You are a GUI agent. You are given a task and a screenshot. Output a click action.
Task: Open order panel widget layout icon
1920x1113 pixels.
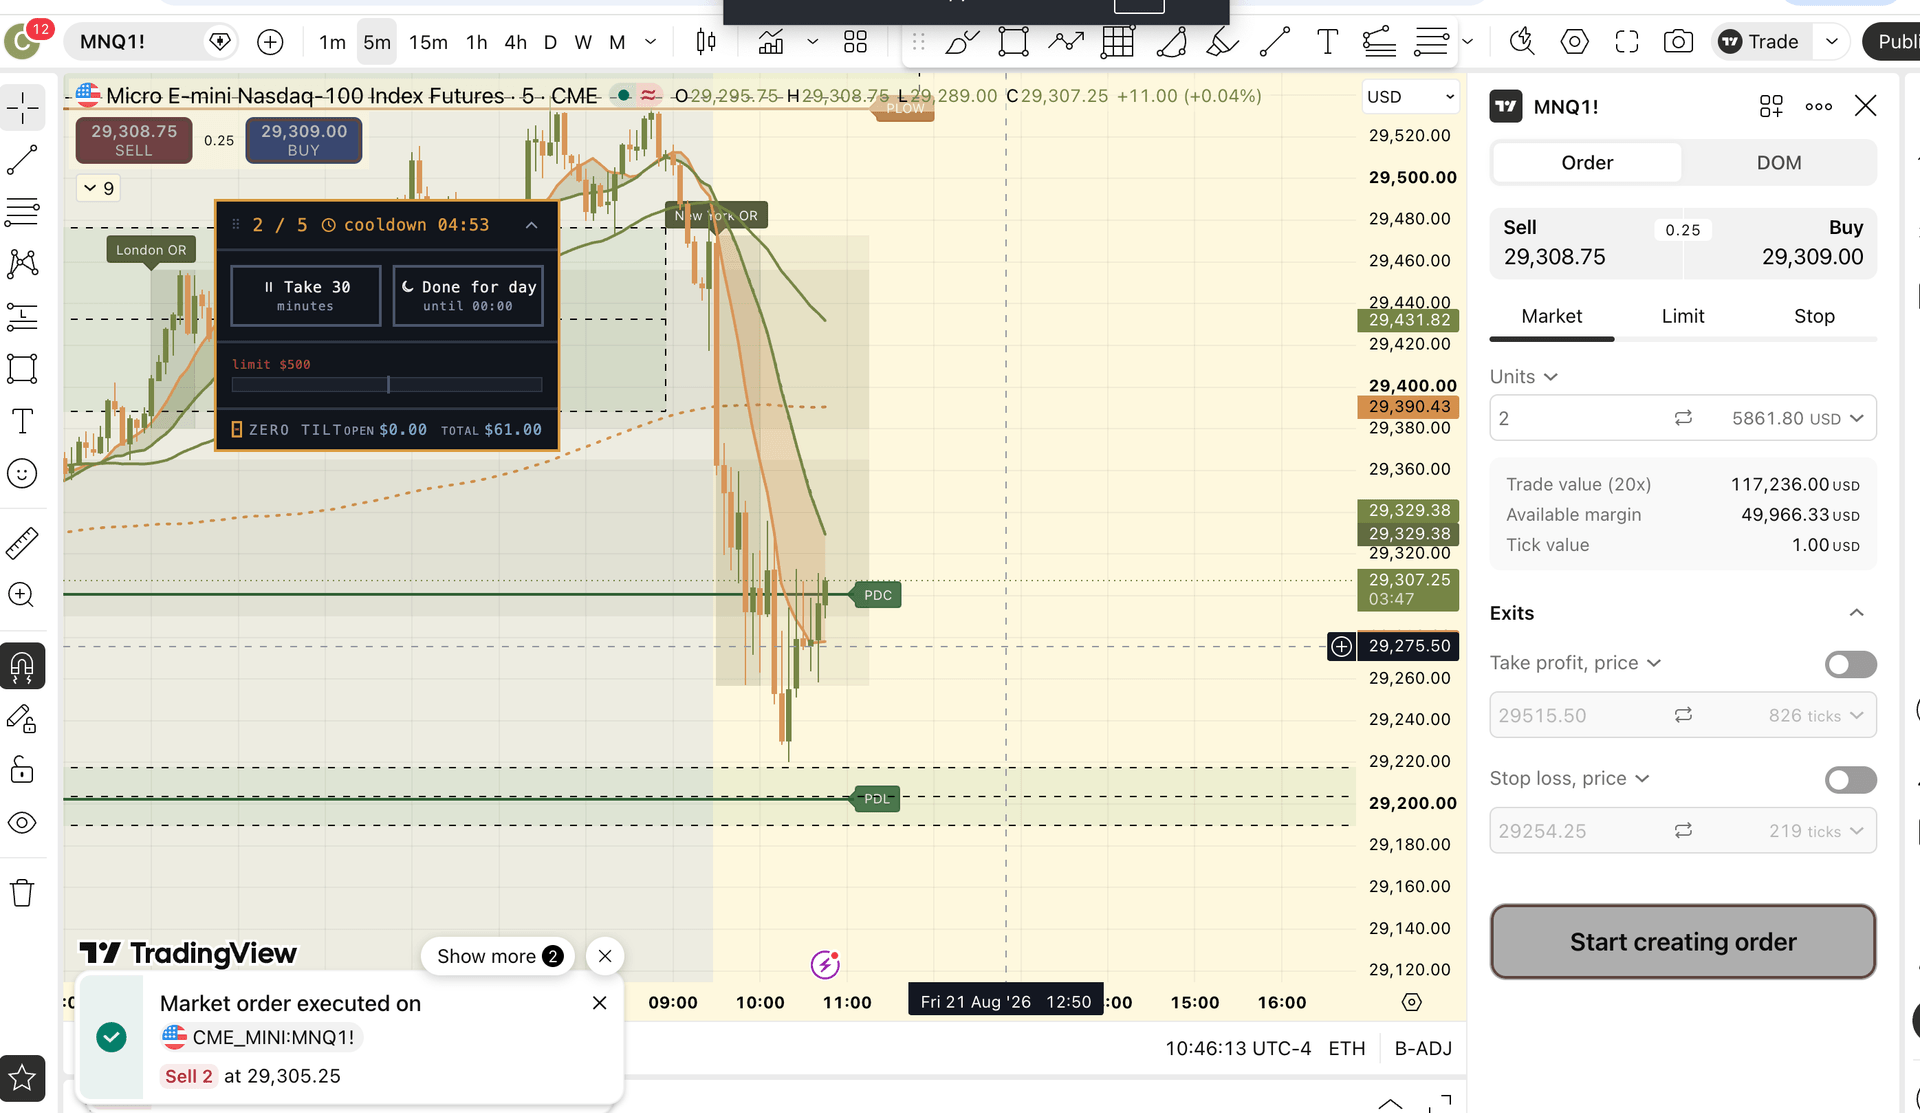tap(1771, 106)
